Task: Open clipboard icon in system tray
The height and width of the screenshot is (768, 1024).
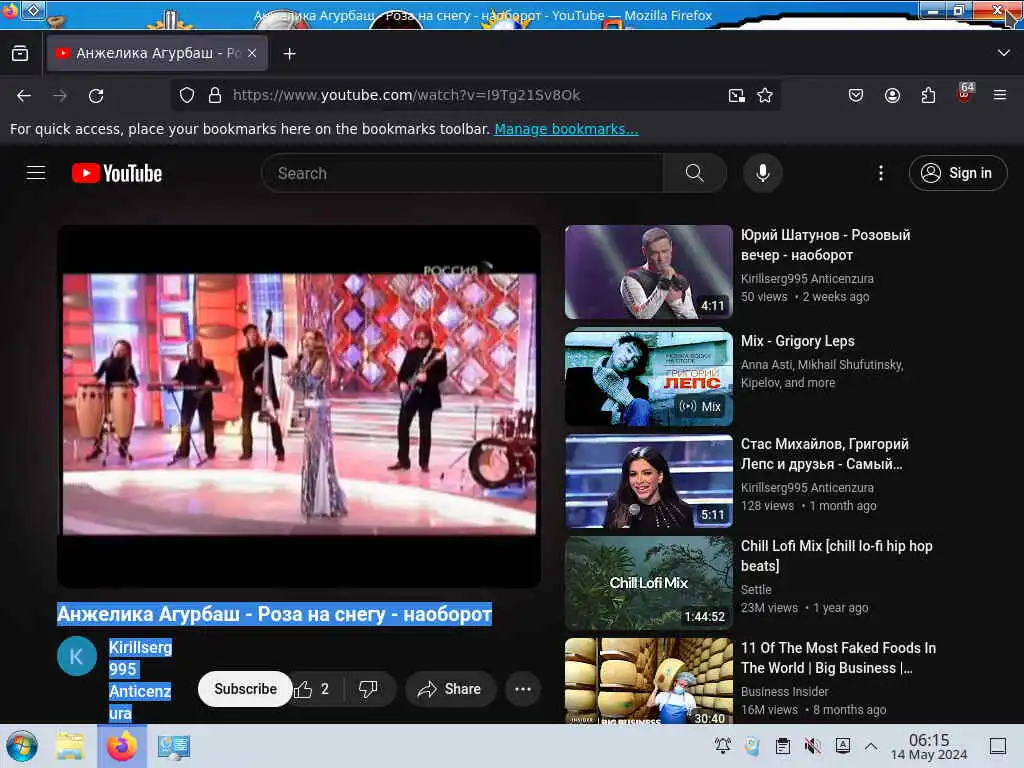Action: point(782,746)
